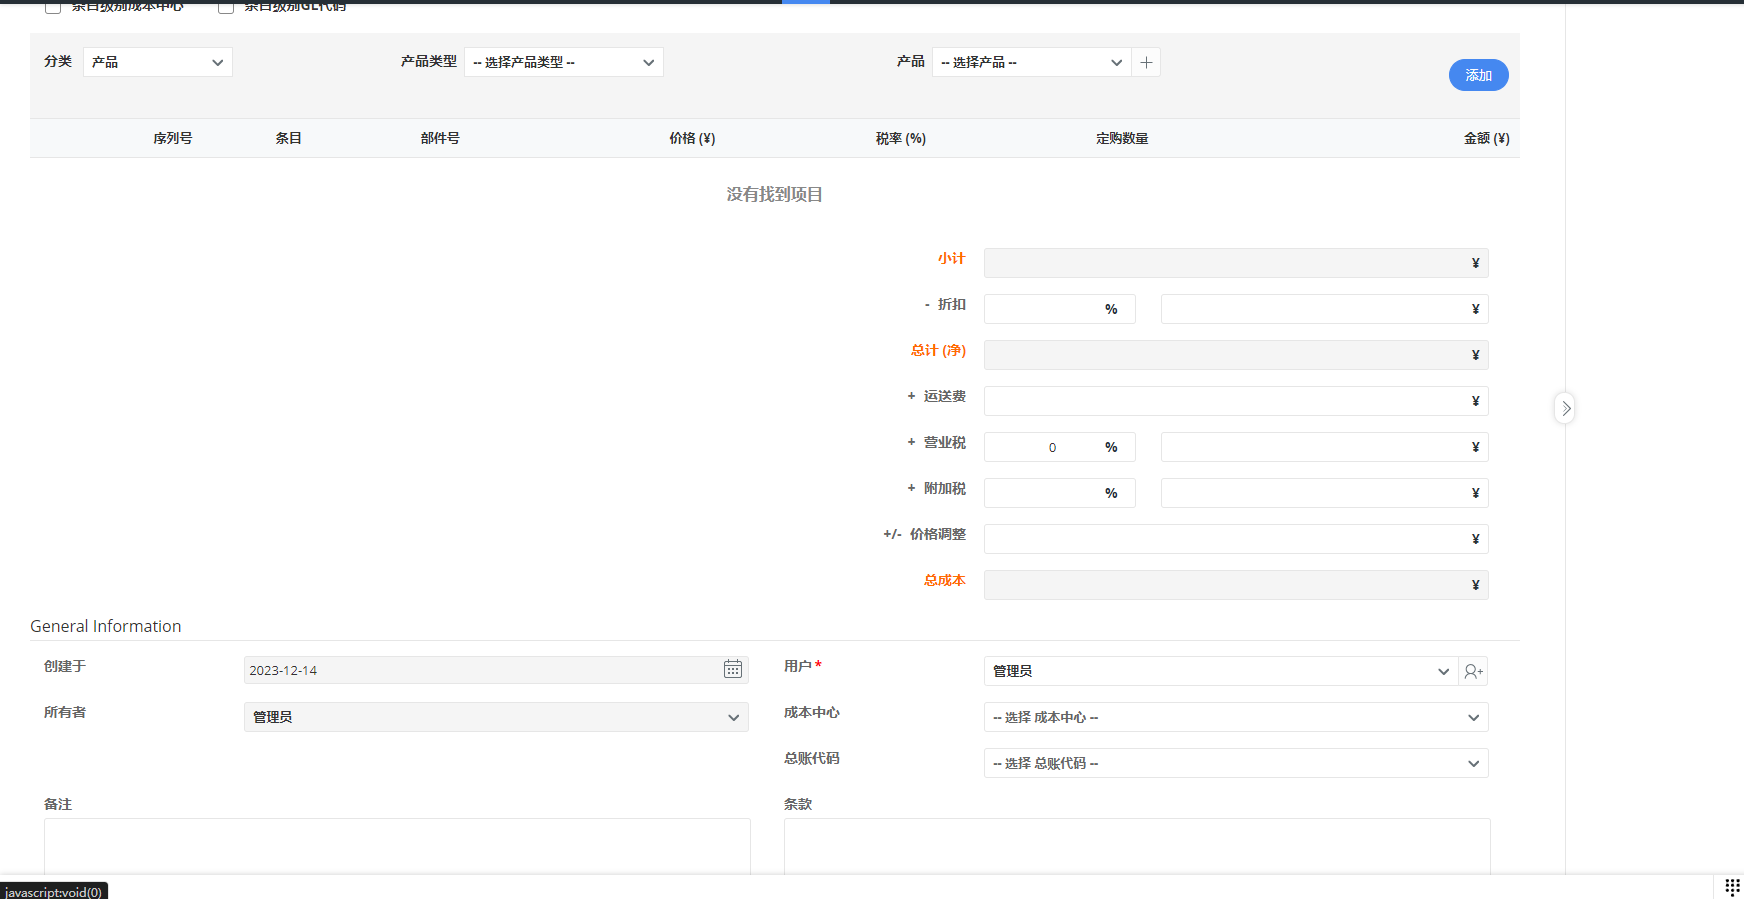
Task: Open the 所有者 dropdown
Action: point(496,717)
